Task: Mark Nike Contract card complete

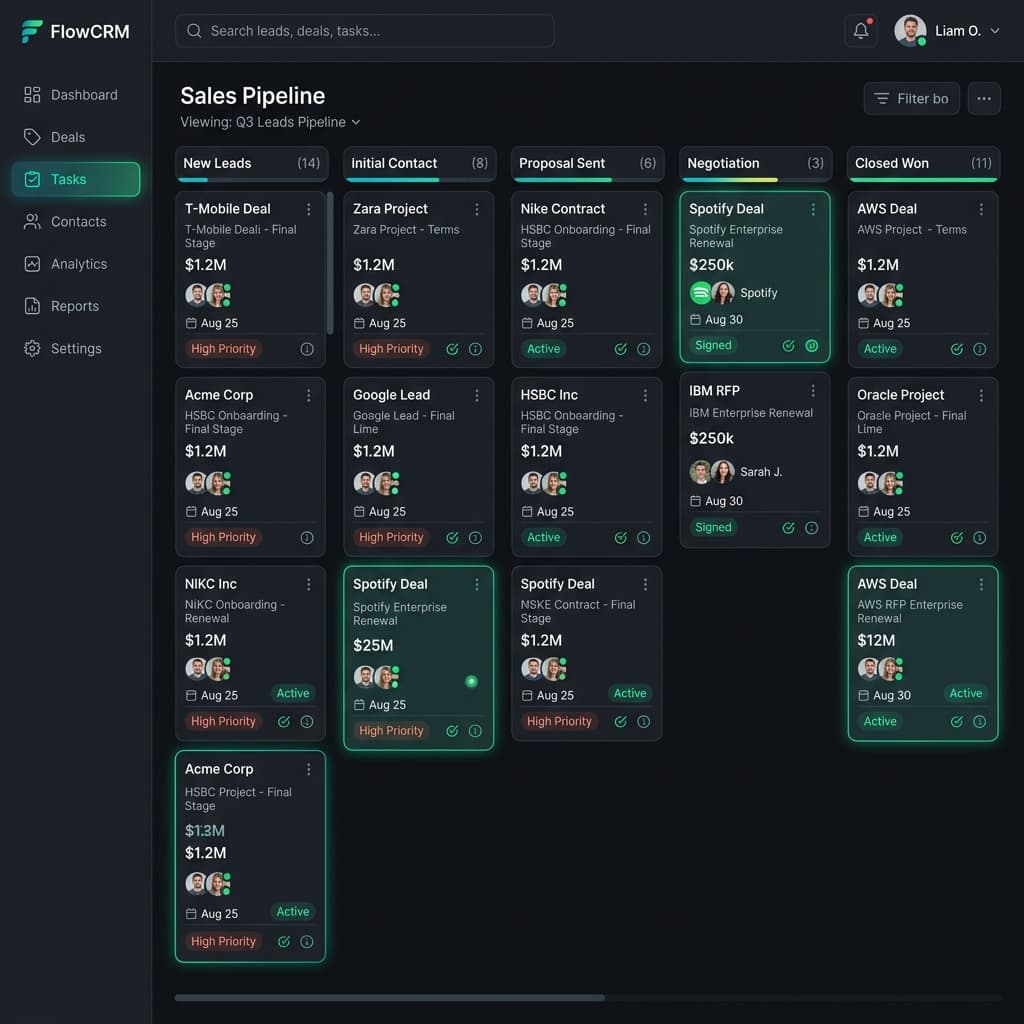Action: (620, 349)
